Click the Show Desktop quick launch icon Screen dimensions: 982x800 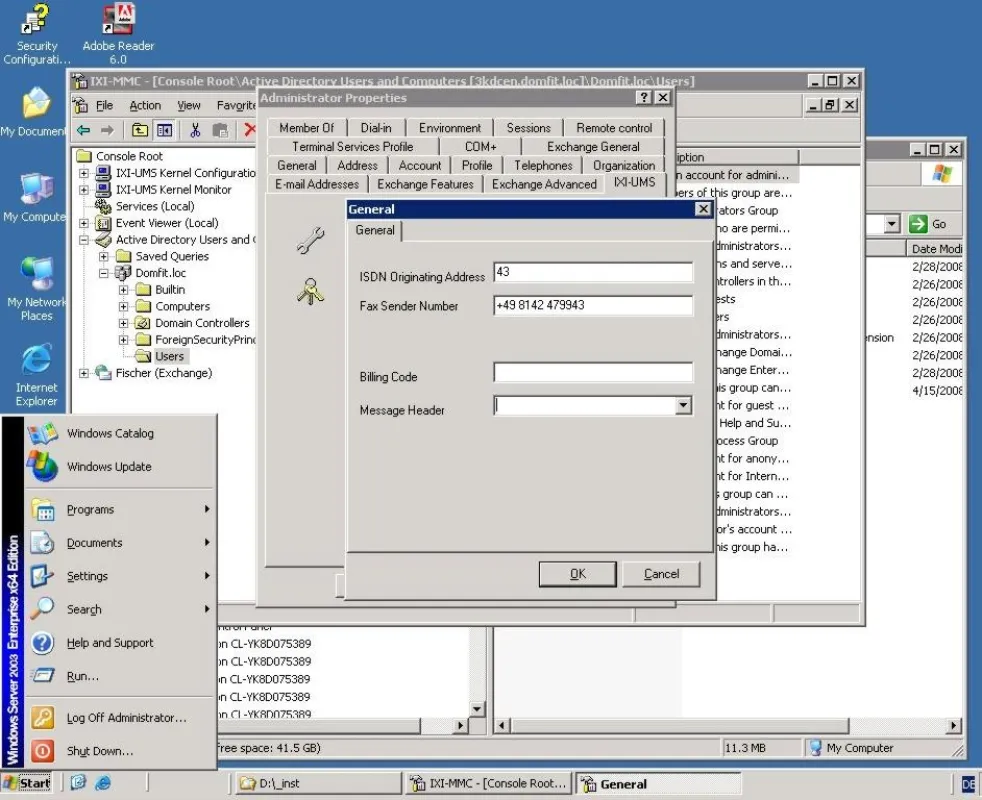(78, 782)
